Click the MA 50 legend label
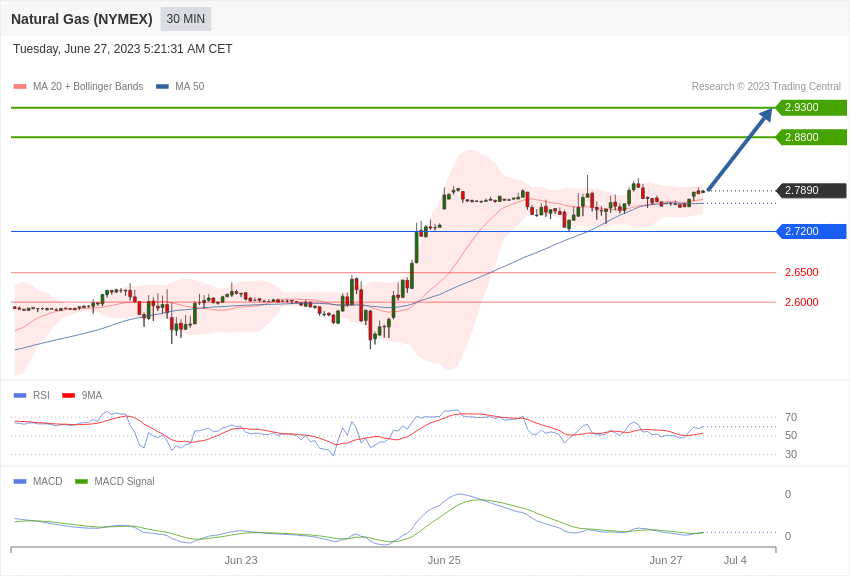 (190, 86)
